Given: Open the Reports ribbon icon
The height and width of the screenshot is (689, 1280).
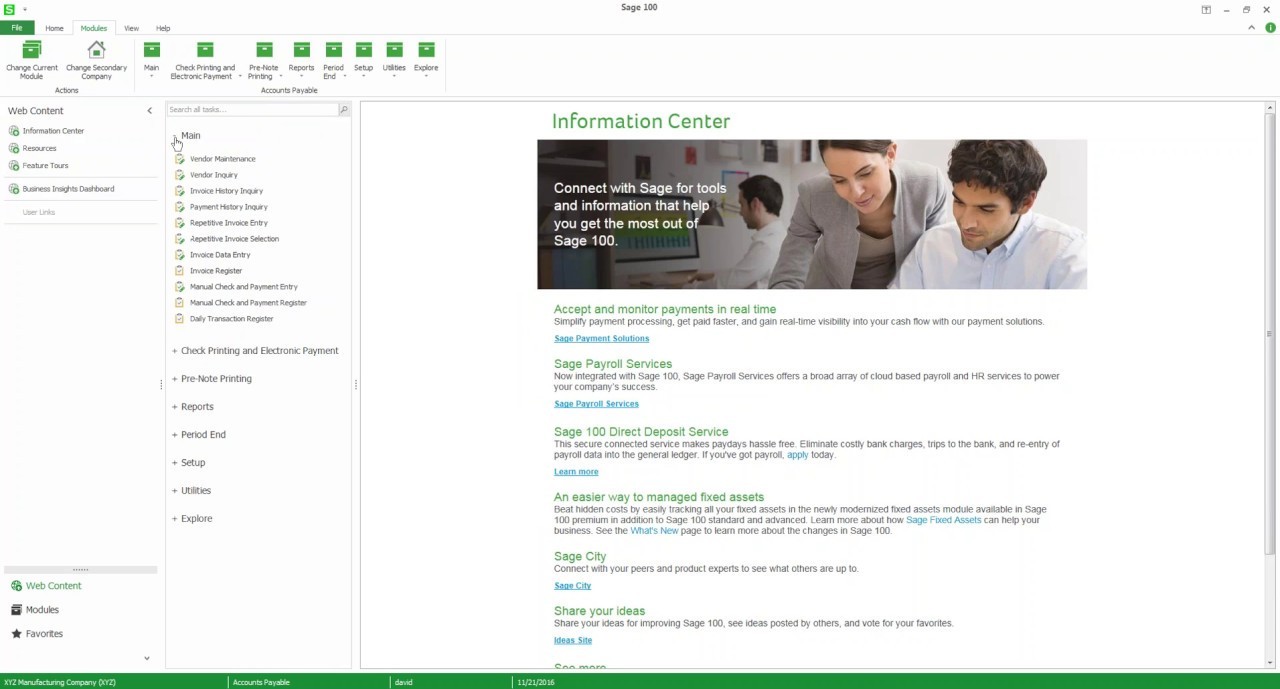Looking at the screenshot, I should pyautogui.click(x=301, y=51).
